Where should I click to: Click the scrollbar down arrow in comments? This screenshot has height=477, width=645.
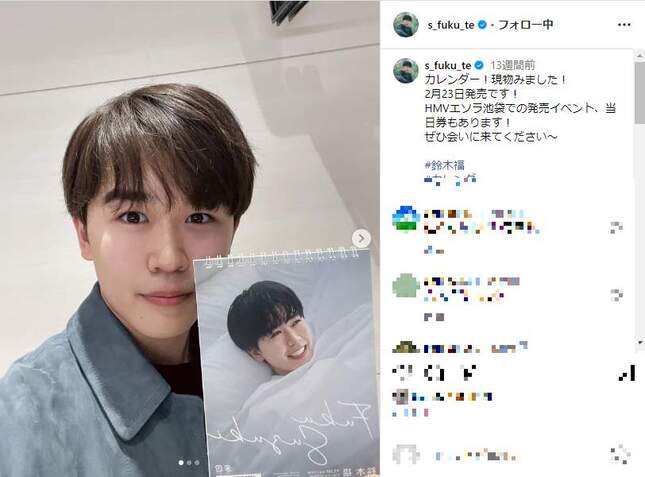pos(640,341)
